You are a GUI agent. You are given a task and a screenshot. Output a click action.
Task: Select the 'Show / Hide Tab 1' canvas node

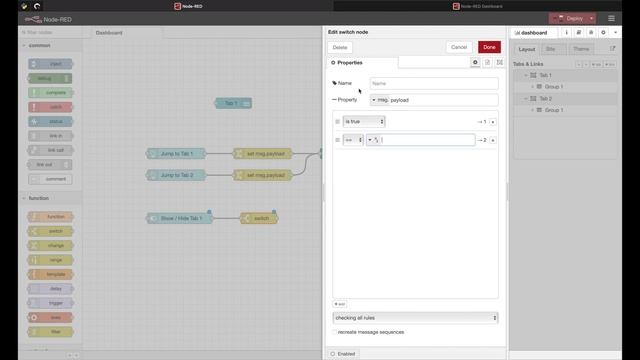click(180, 218)
